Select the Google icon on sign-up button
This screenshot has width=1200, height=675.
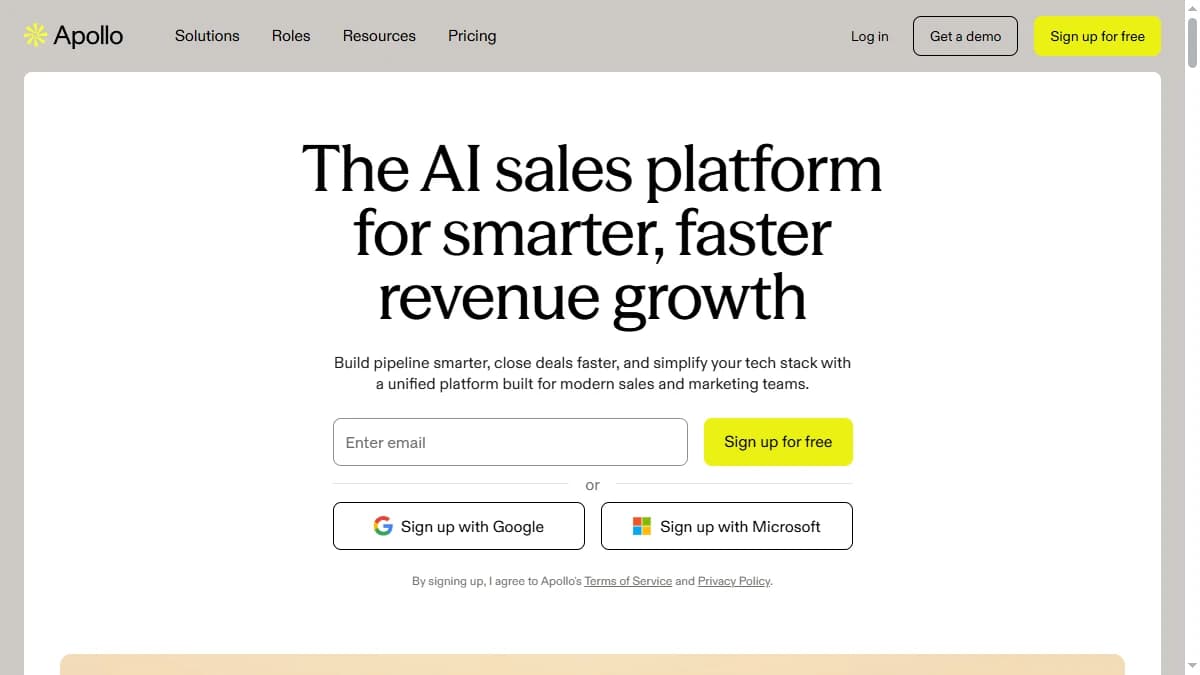coord(383,525)
